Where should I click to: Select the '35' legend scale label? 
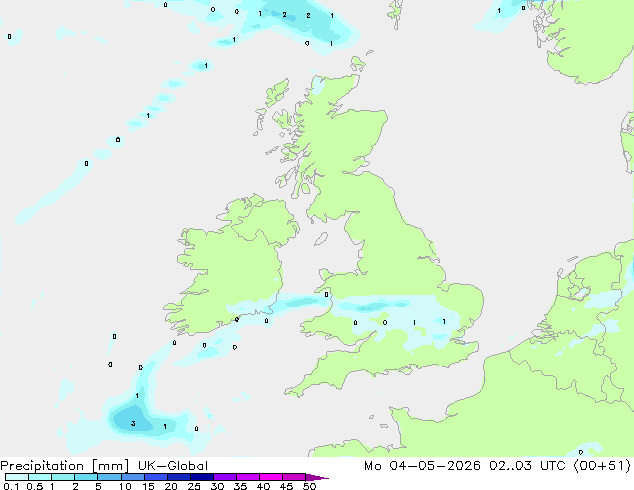pyautogui.click(x=240, y=486)
